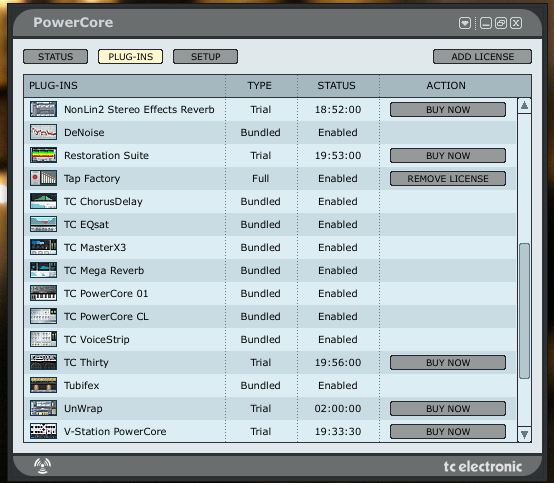Screen dimensions: 554x483
Task: Click BUY NOW for Restoration Suite
Action: click(x=448, y=155)
